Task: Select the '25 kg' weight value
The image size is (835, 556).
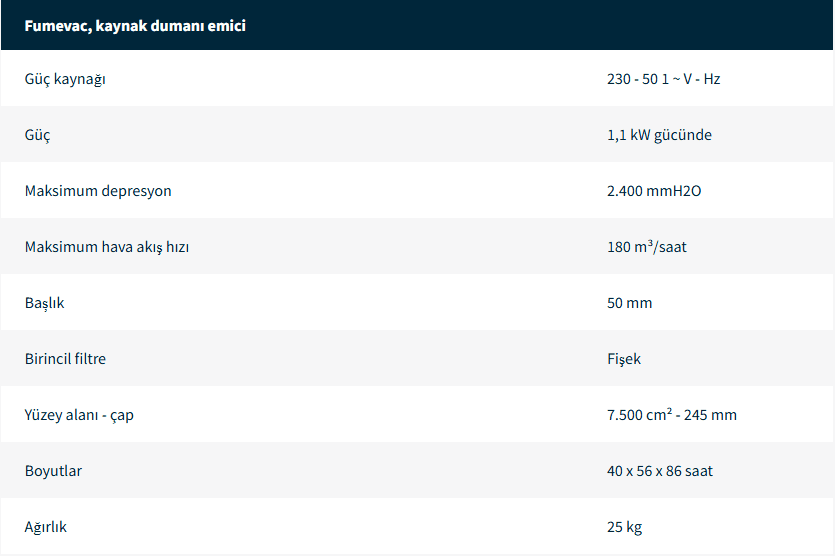Action: [624, 527]
